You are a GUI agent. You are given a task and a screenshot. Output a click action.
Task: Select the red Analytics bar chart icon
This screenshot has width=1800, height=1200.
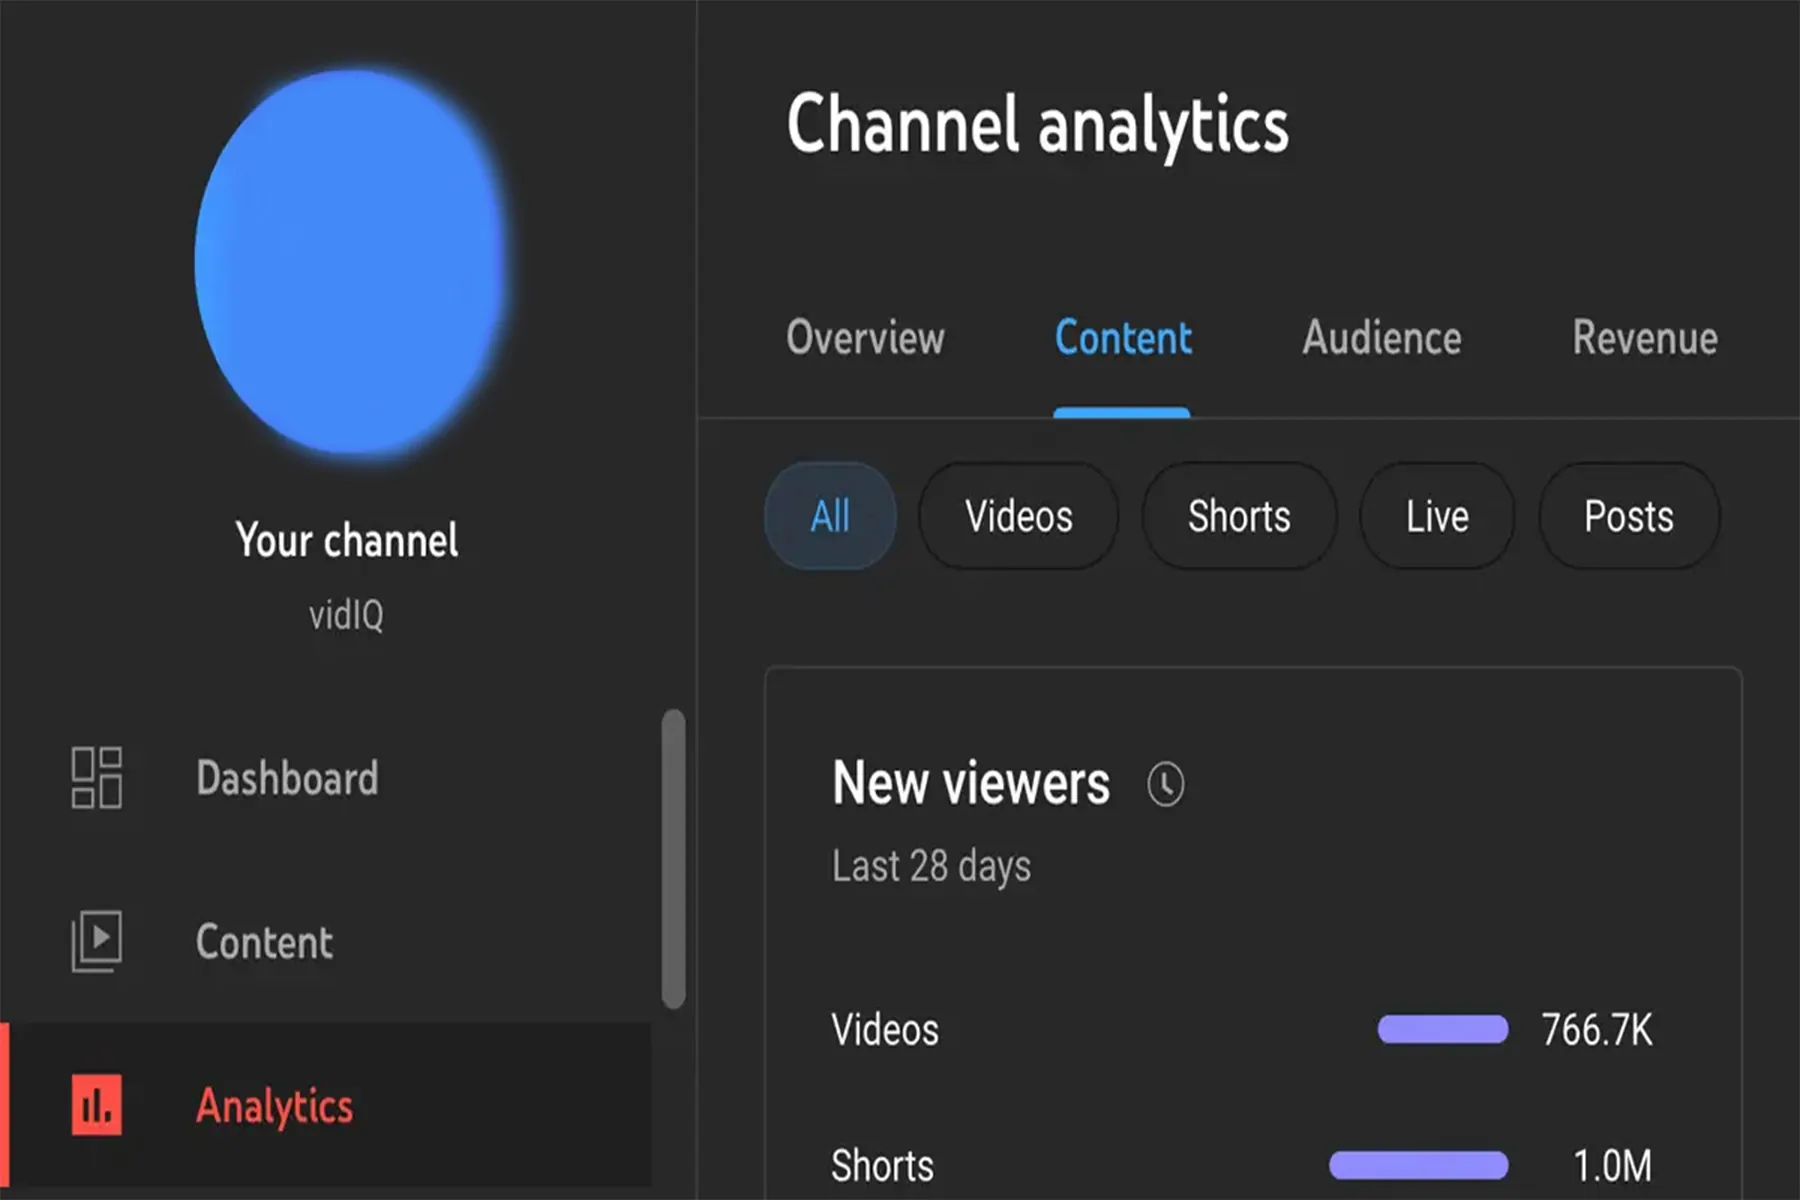point(96,1105)
